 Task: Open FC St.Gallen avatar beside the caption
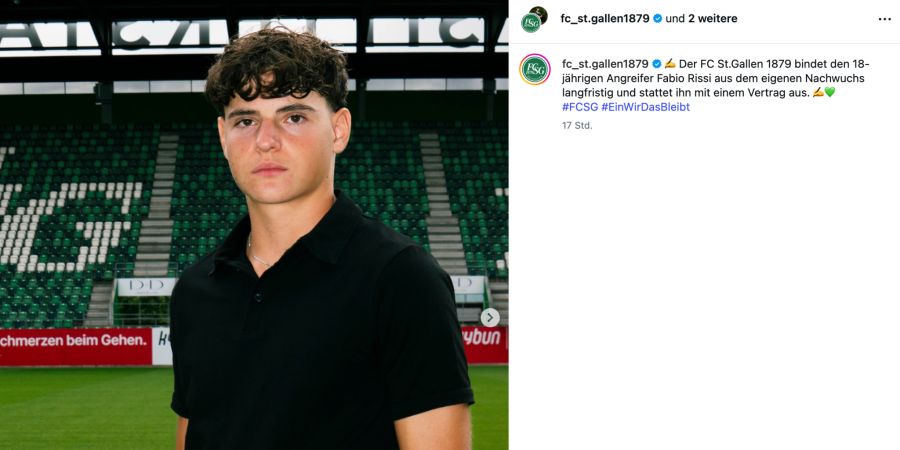(x=535, y=69)
